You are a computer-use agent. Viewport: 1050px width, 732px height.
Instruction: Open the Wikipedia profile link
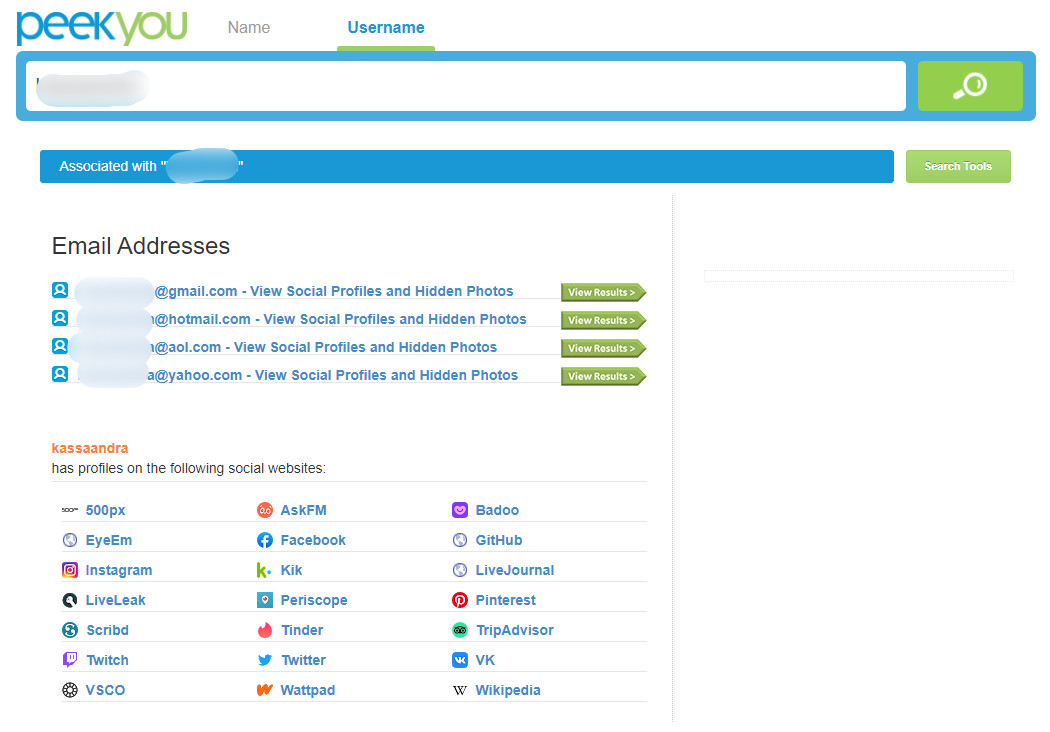pos(508,690)
